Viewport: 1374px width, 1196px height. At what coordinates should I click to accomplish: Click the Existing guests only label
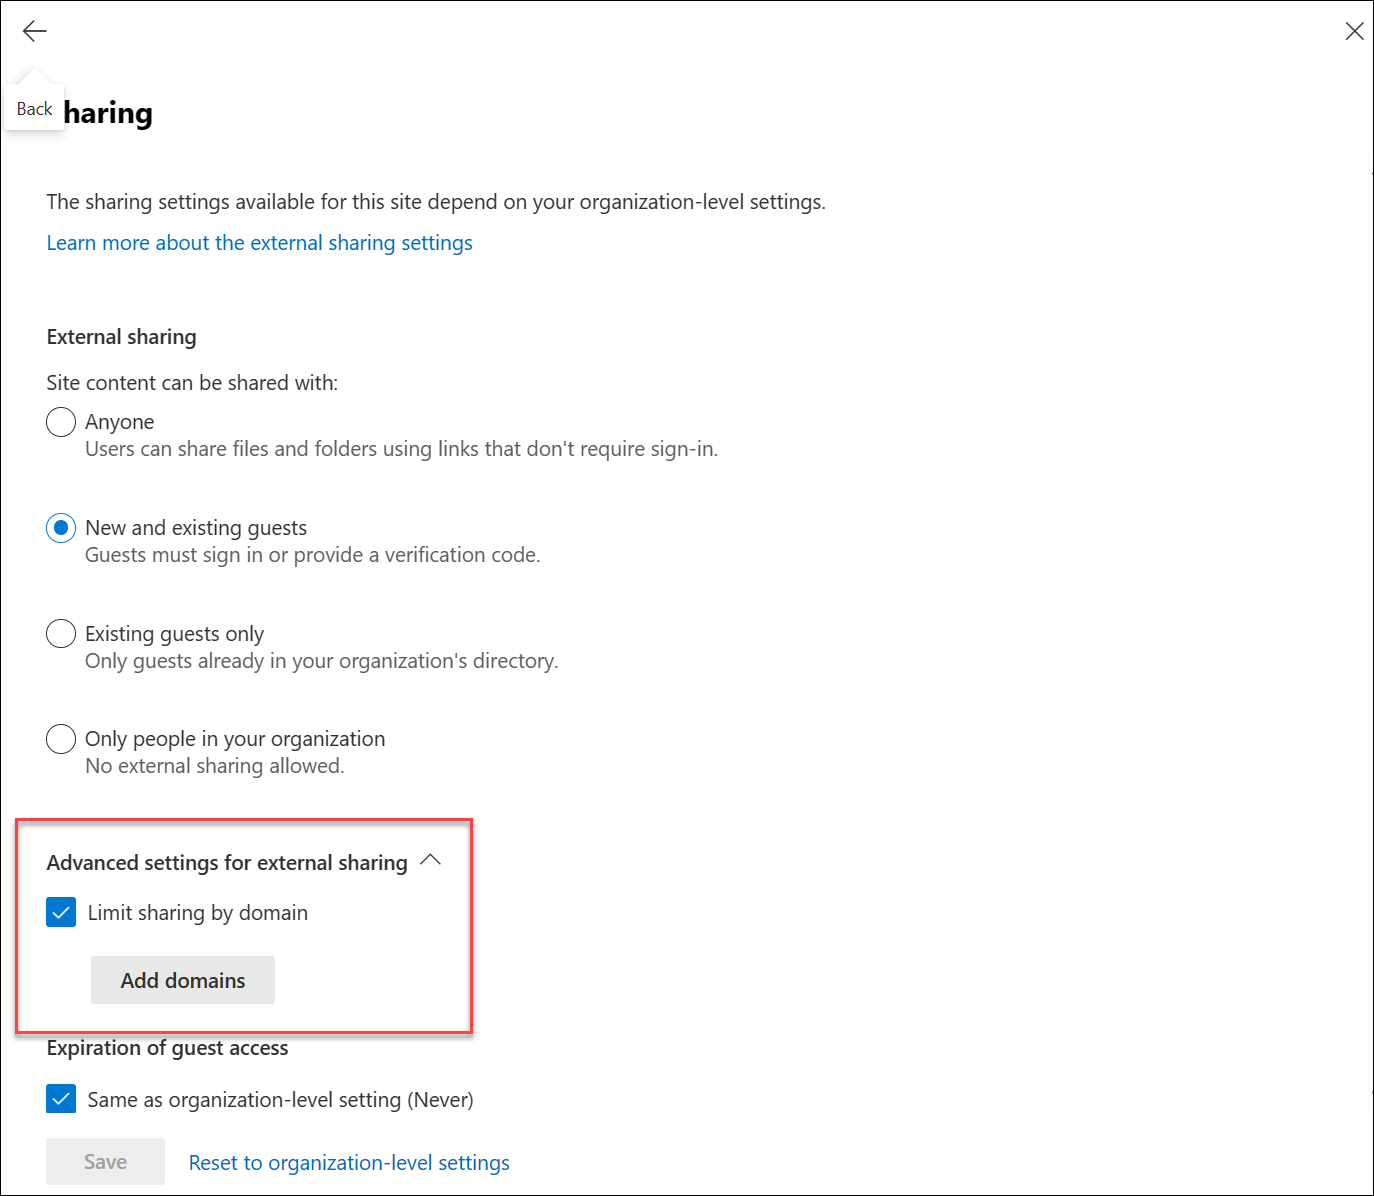(174, 634)
